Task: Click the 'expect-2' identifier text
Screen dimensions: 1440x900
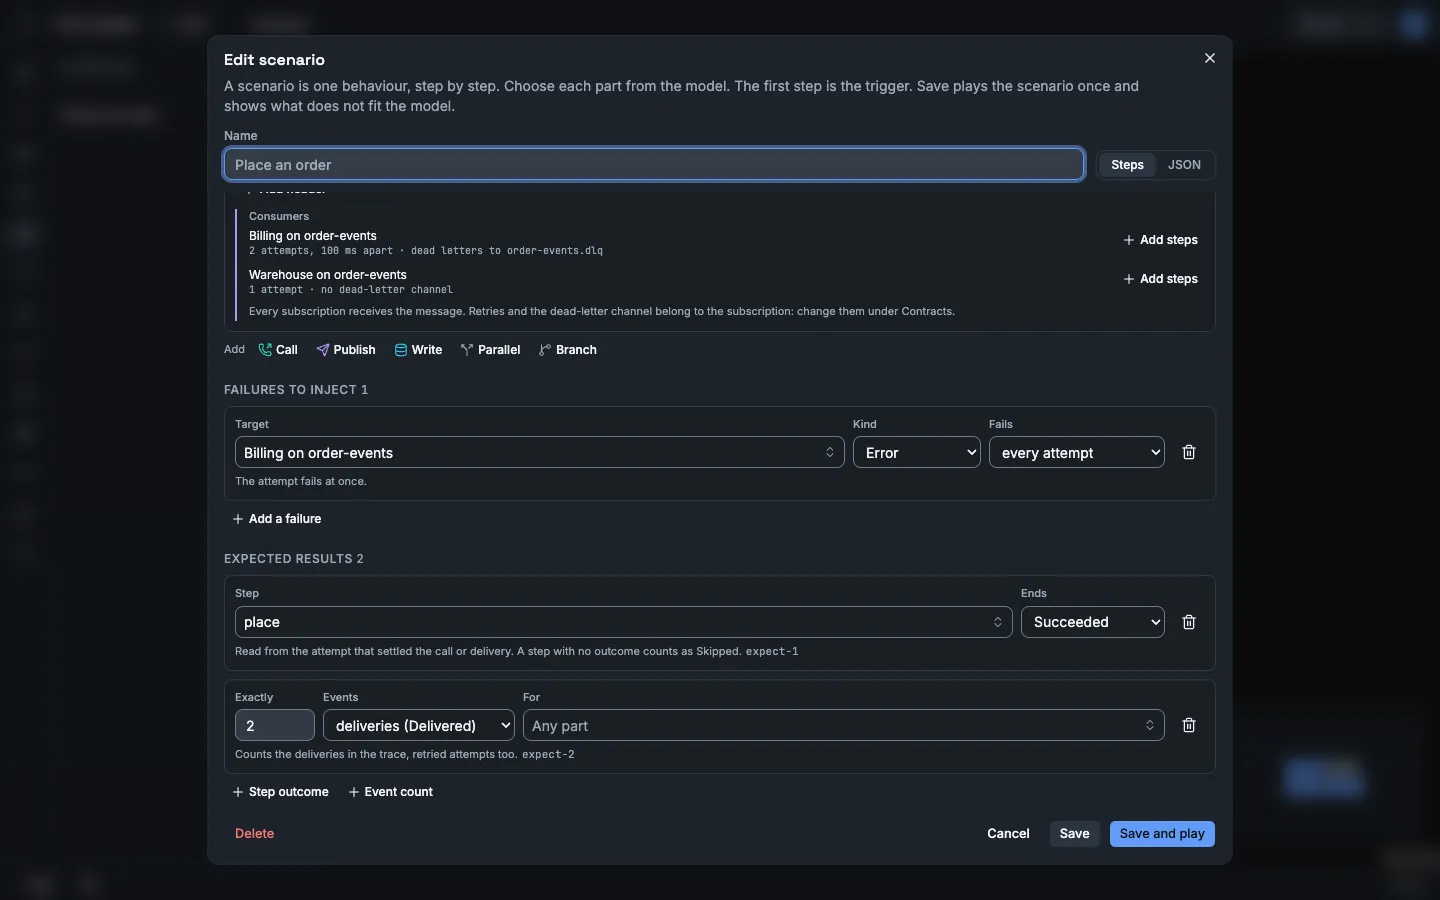Action: click(x=548, y=755)
